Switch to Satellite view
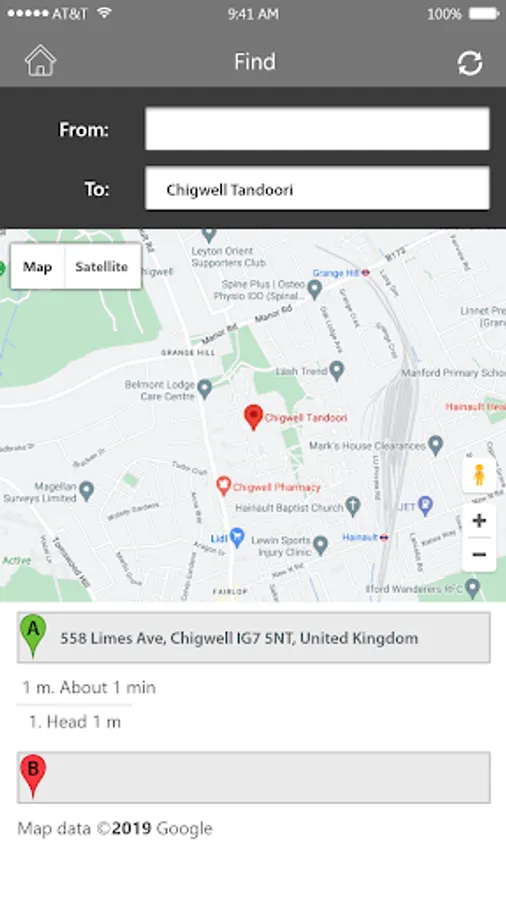The image size is (506, 900). [x=102, y=266]
